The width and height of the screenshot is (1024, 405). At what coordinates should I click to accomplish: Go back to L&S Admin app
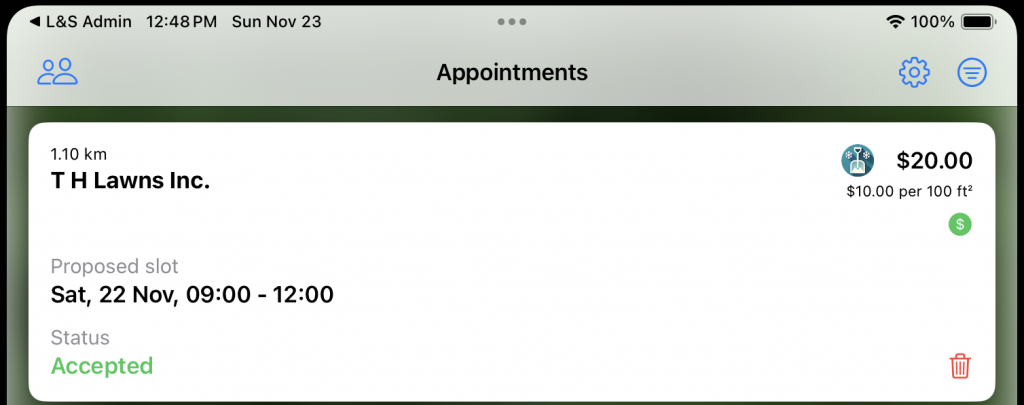pyautogui.click(x=81, y=21)
